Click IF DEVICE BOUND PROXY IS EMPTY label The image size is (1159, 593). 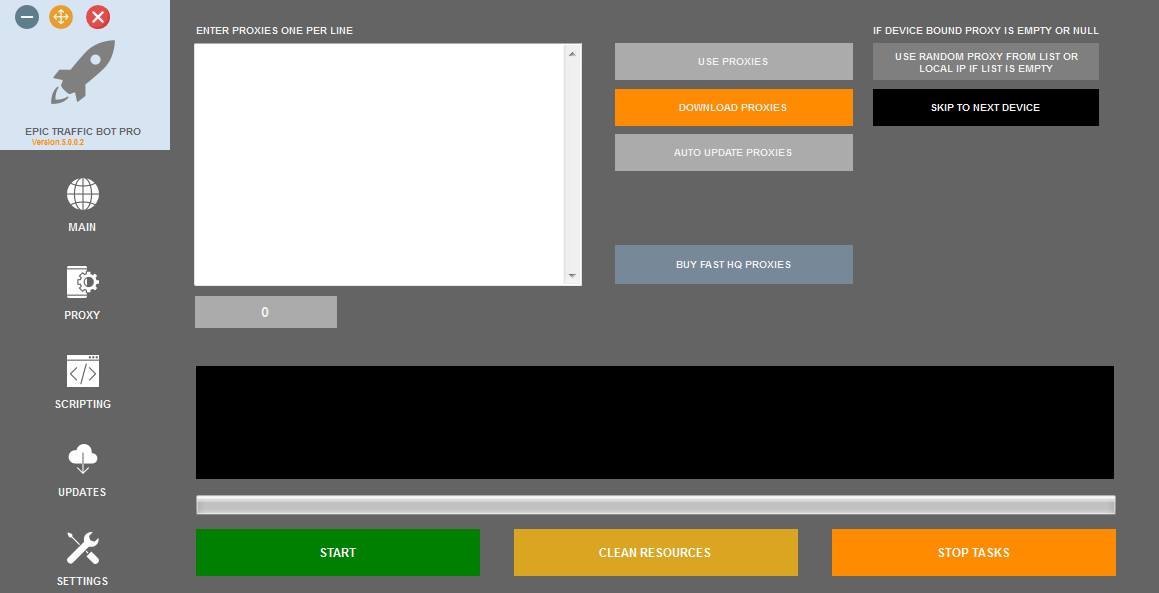pos(986,30)
